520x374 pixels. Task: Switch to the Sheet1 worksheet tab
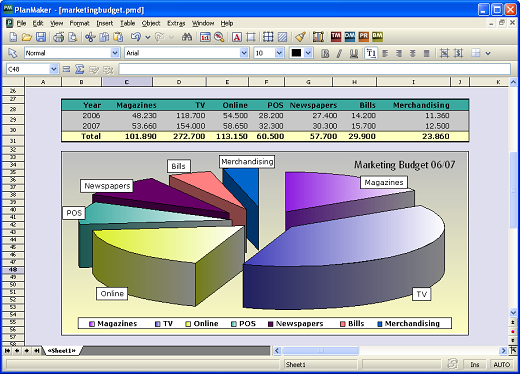(62, 351)
